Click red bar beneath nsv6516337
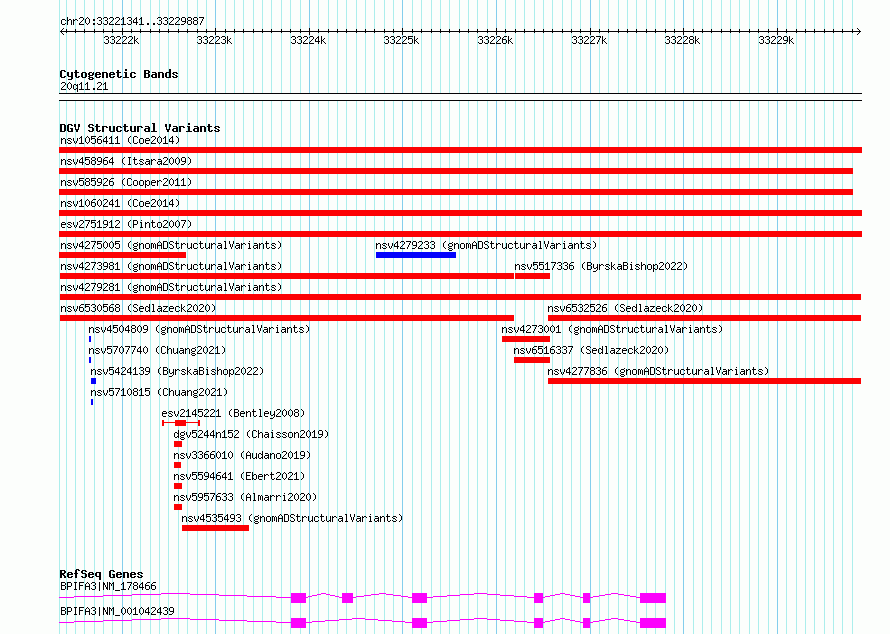This screenshot has height=634, width=890. tap(532, 360)
